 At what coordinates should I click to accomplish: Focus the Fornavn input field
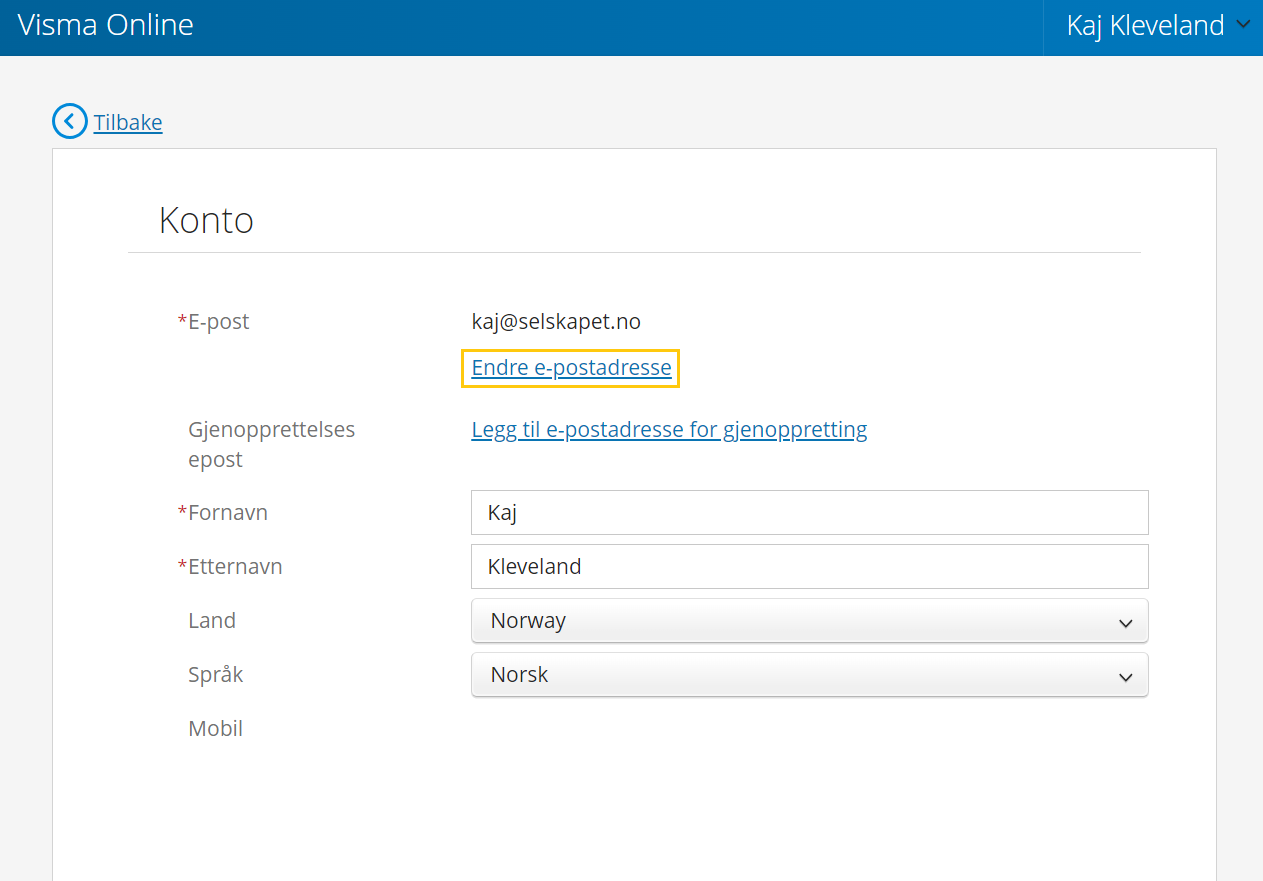tap(809, 513)
